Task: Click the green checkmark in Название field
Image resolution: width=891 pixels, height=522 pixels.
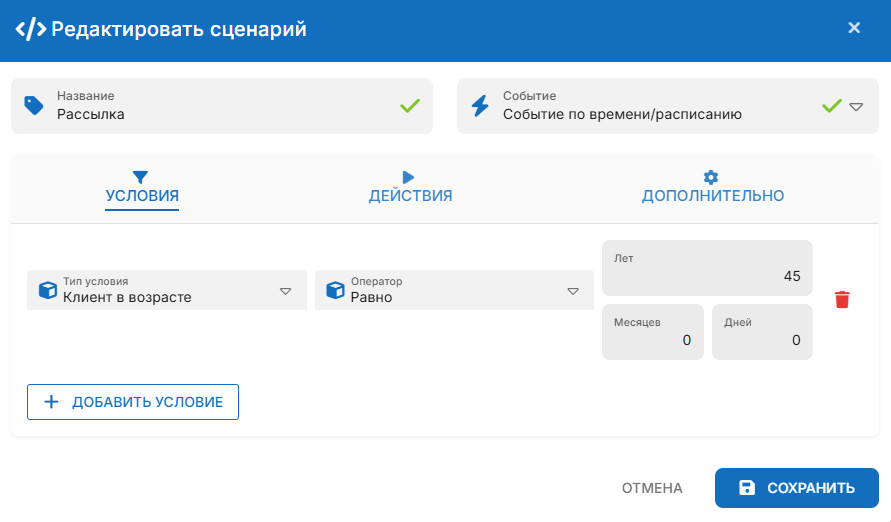Action: pos(410,105)
